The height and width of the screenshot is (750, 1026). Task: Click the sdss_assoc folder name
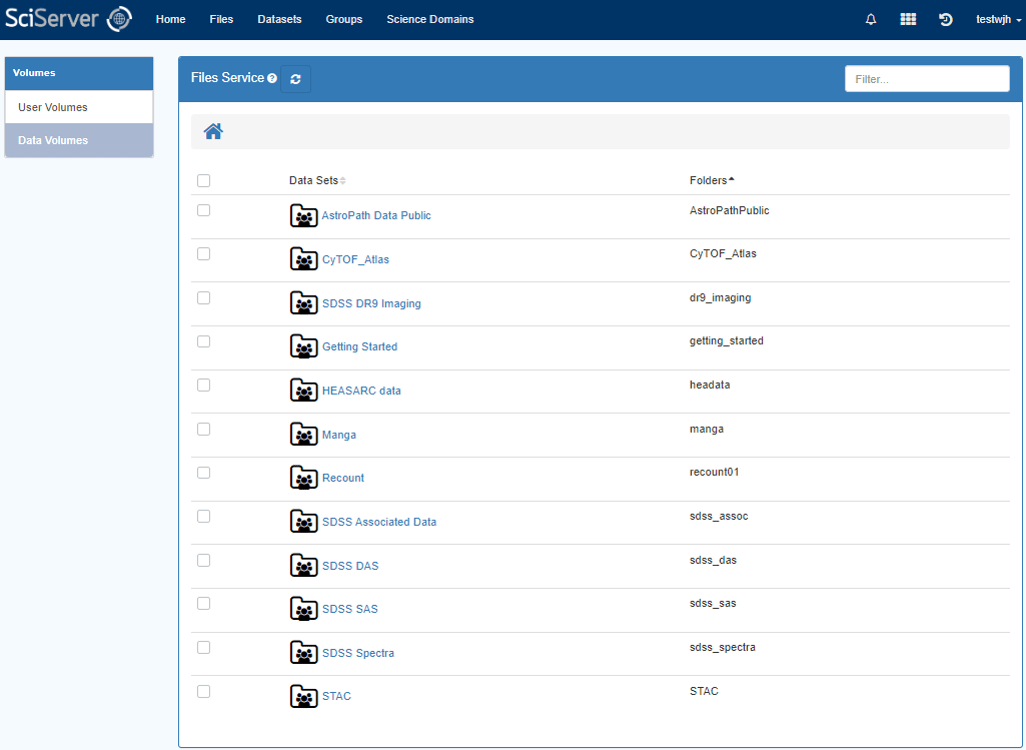(x=719, y=516)
